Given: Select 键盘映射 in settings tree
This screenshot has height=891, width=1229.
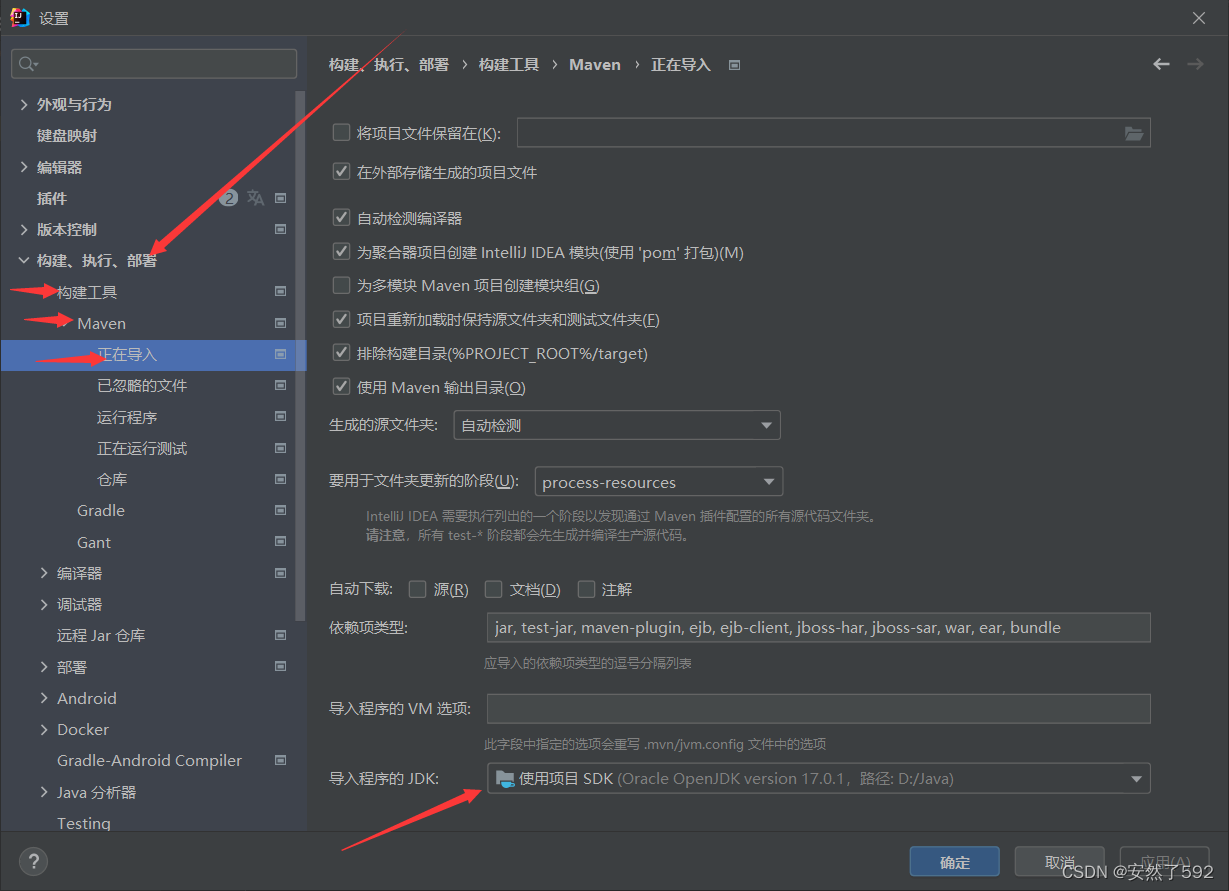Looking at the screenshot, I should click(67, 135).
